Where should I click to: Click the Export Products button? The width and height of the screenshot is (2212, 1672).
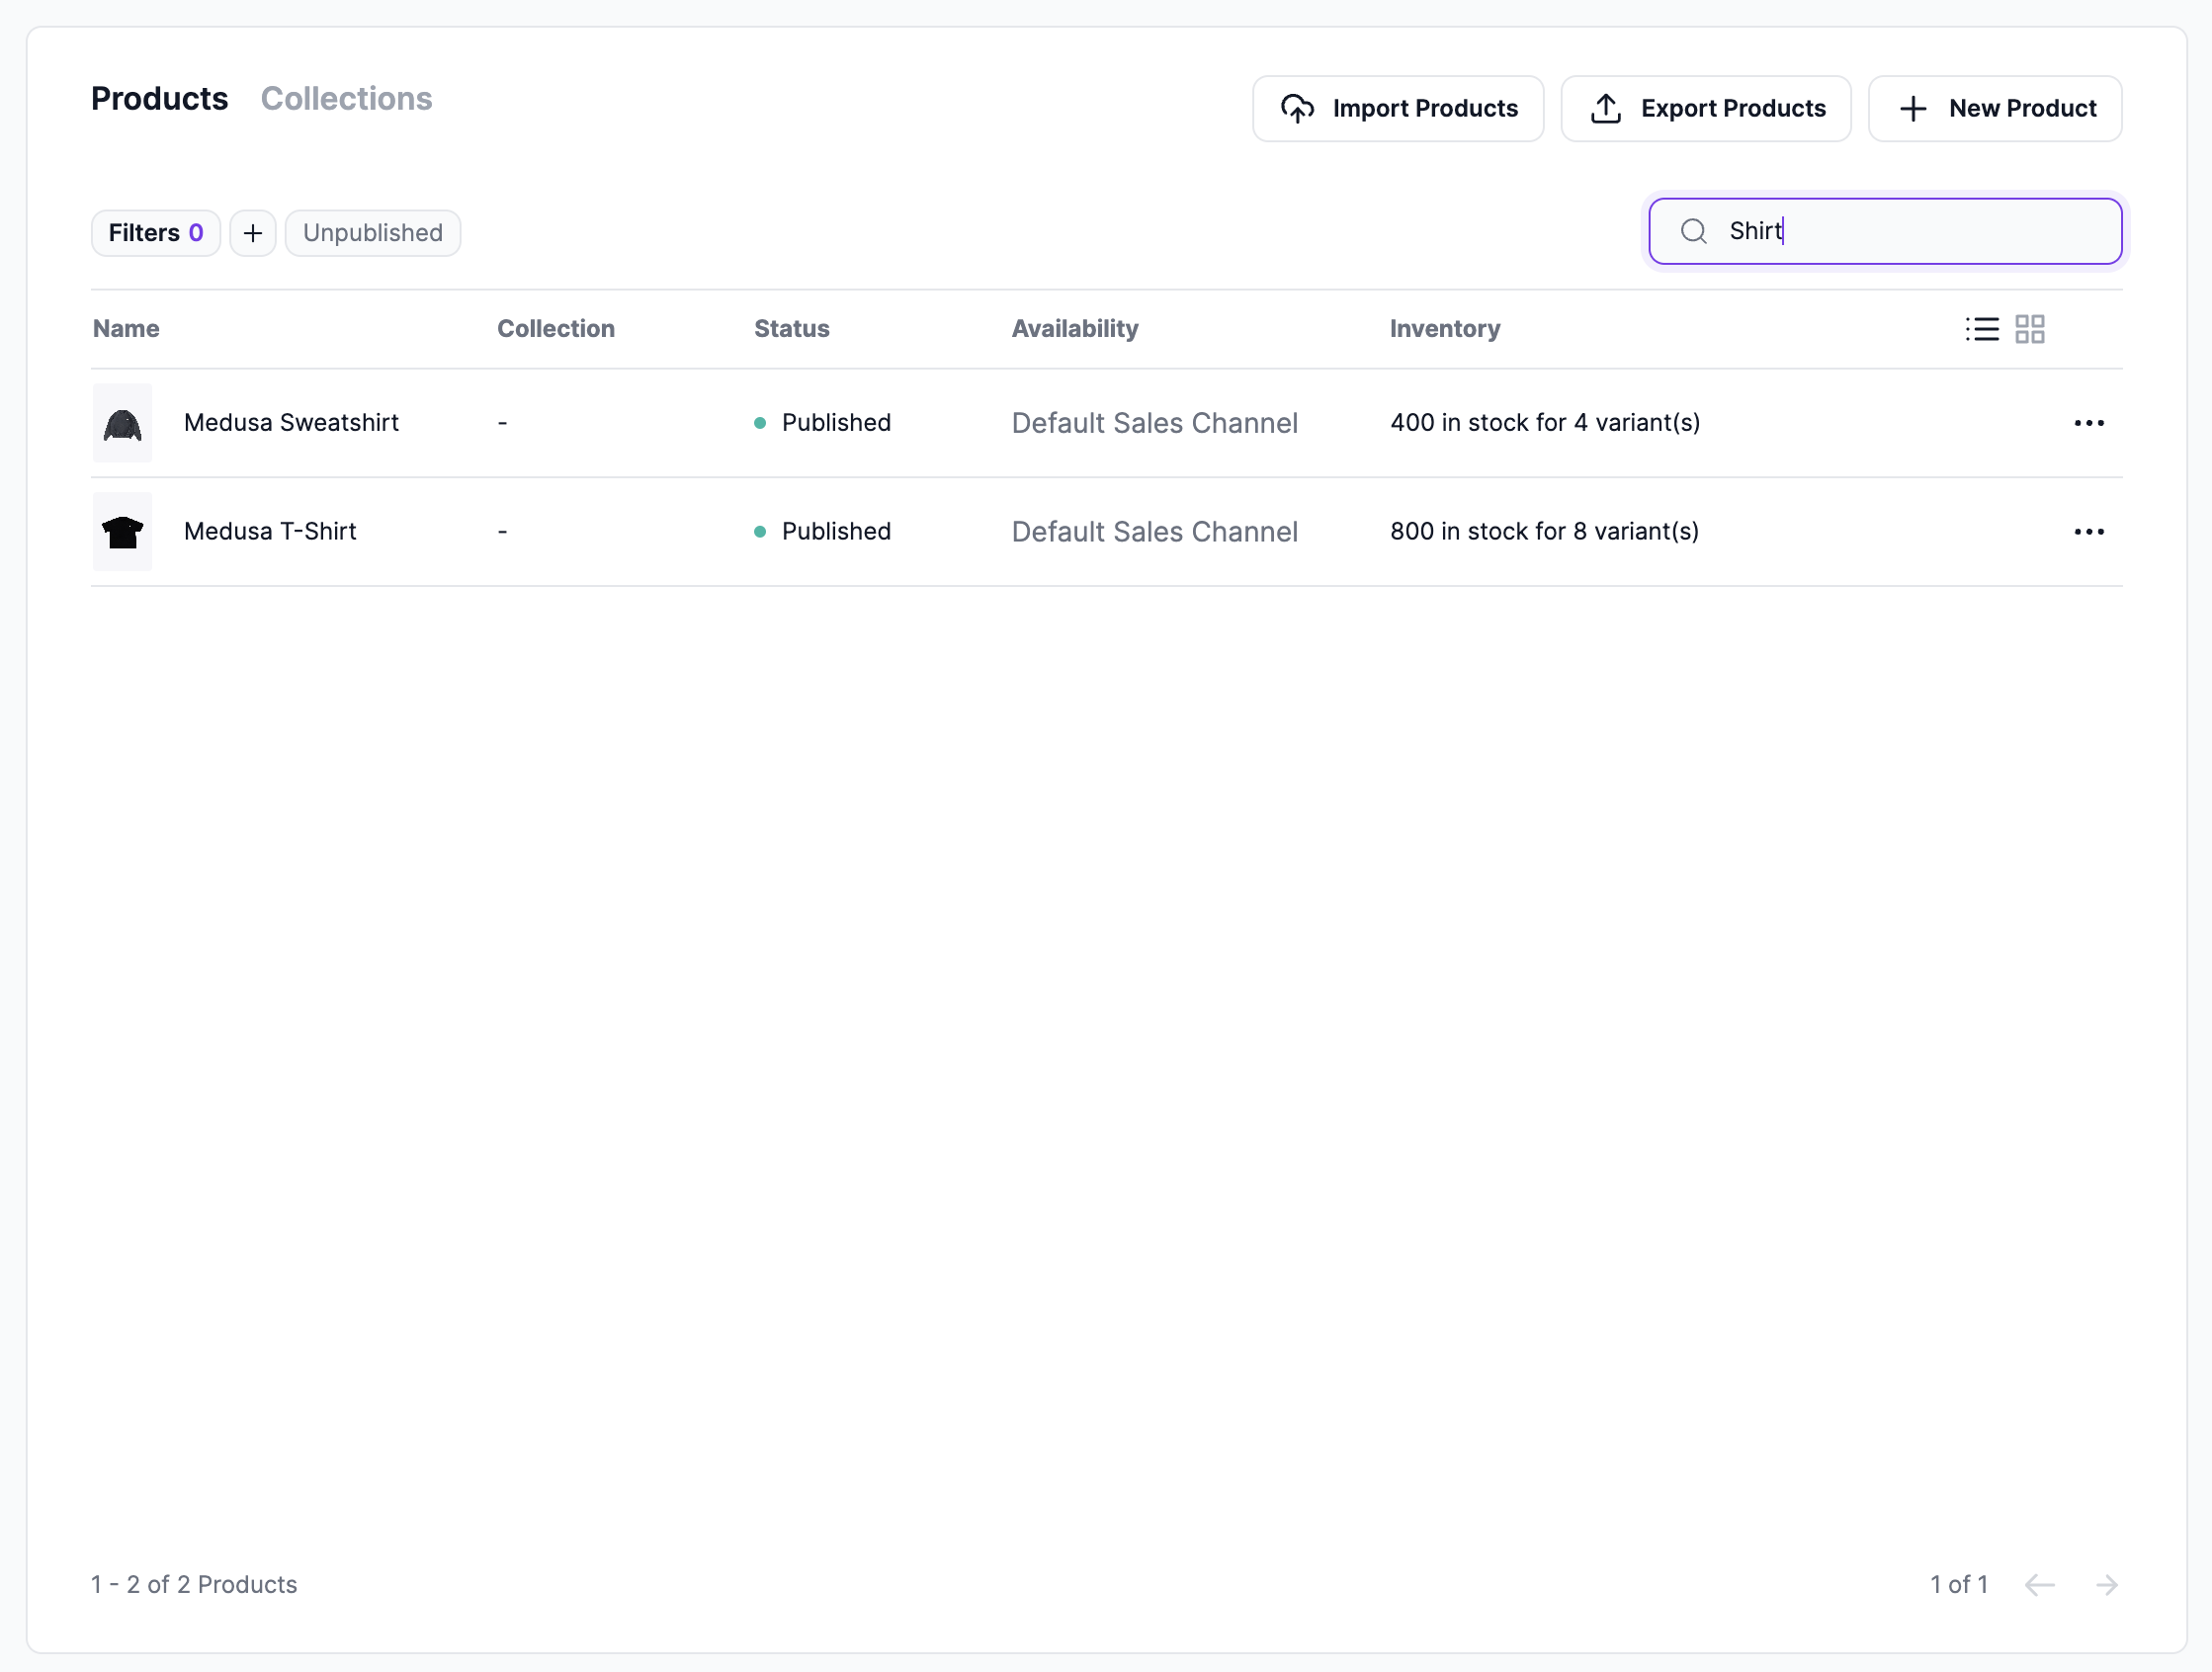pyautogui.click(x=1705, y=108)
